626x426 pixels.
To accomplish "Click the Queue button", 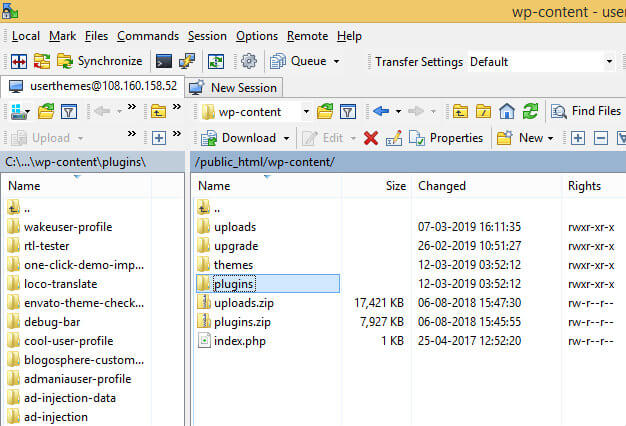I will 299,61.
